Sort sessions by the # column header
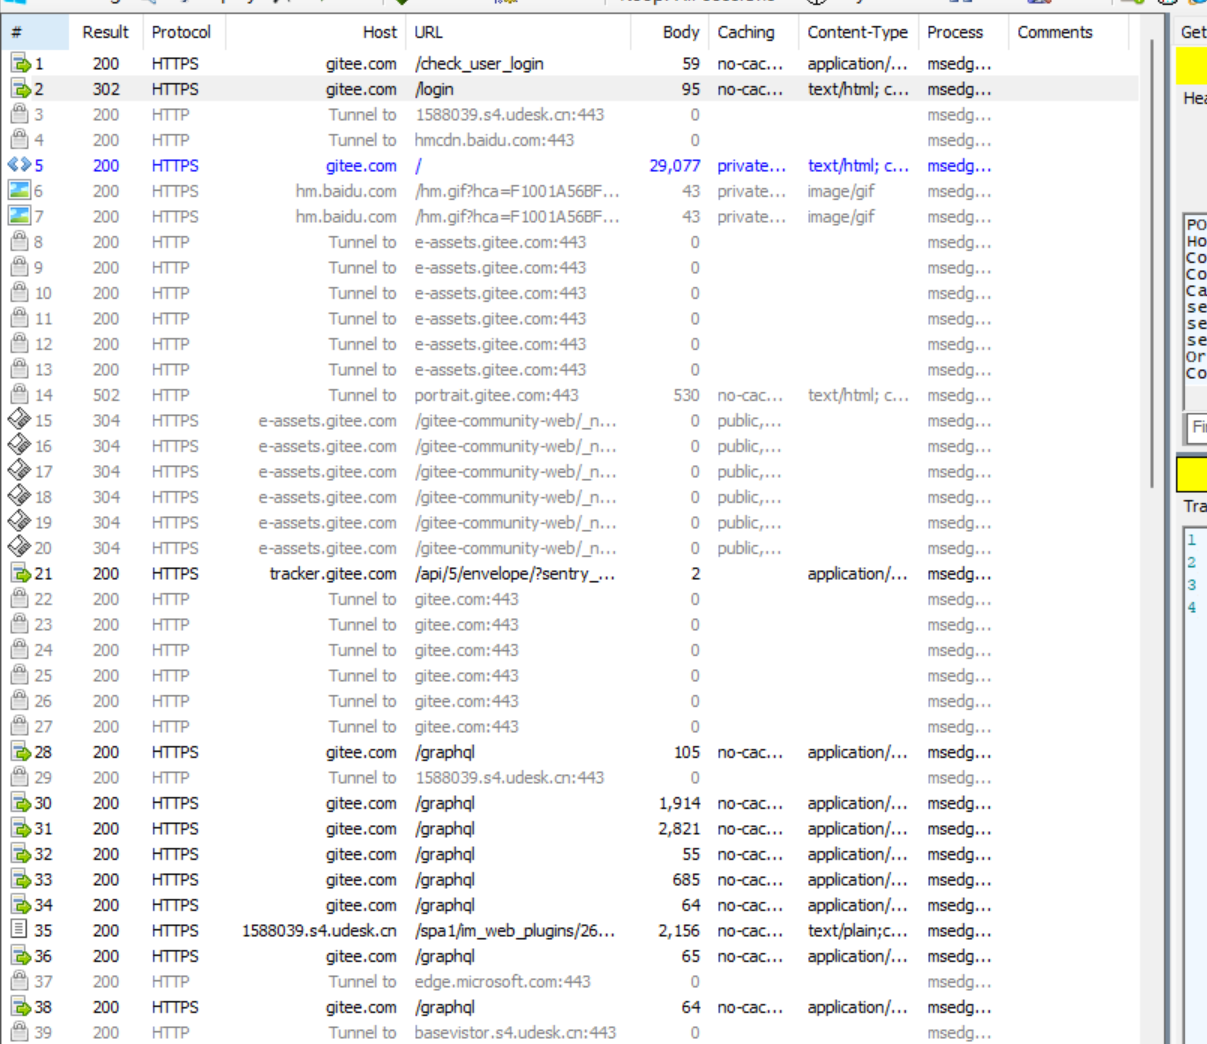1207x1044 pixels. coord(37,32)
